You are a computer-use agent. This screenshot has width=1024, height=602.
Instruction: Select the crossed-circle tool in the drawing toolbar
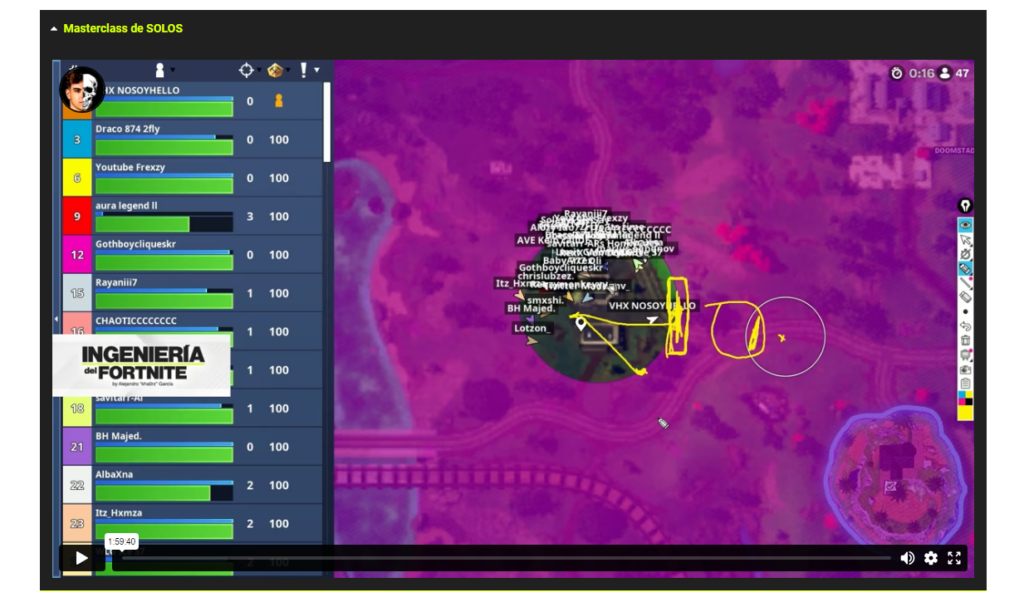tap(965, 254)
